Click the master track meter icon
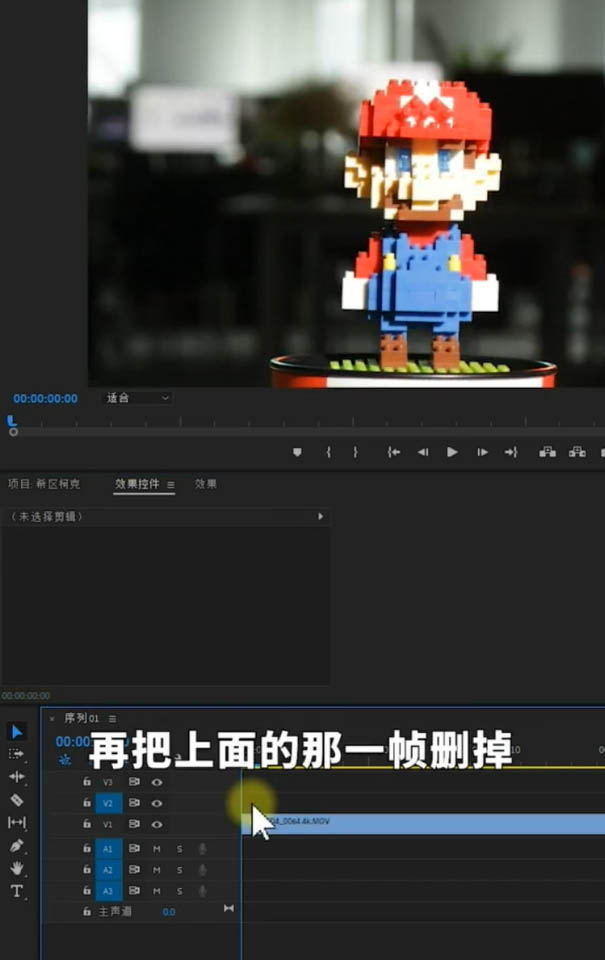The width and height of the screenshot is (605, 960). [228, 908]
